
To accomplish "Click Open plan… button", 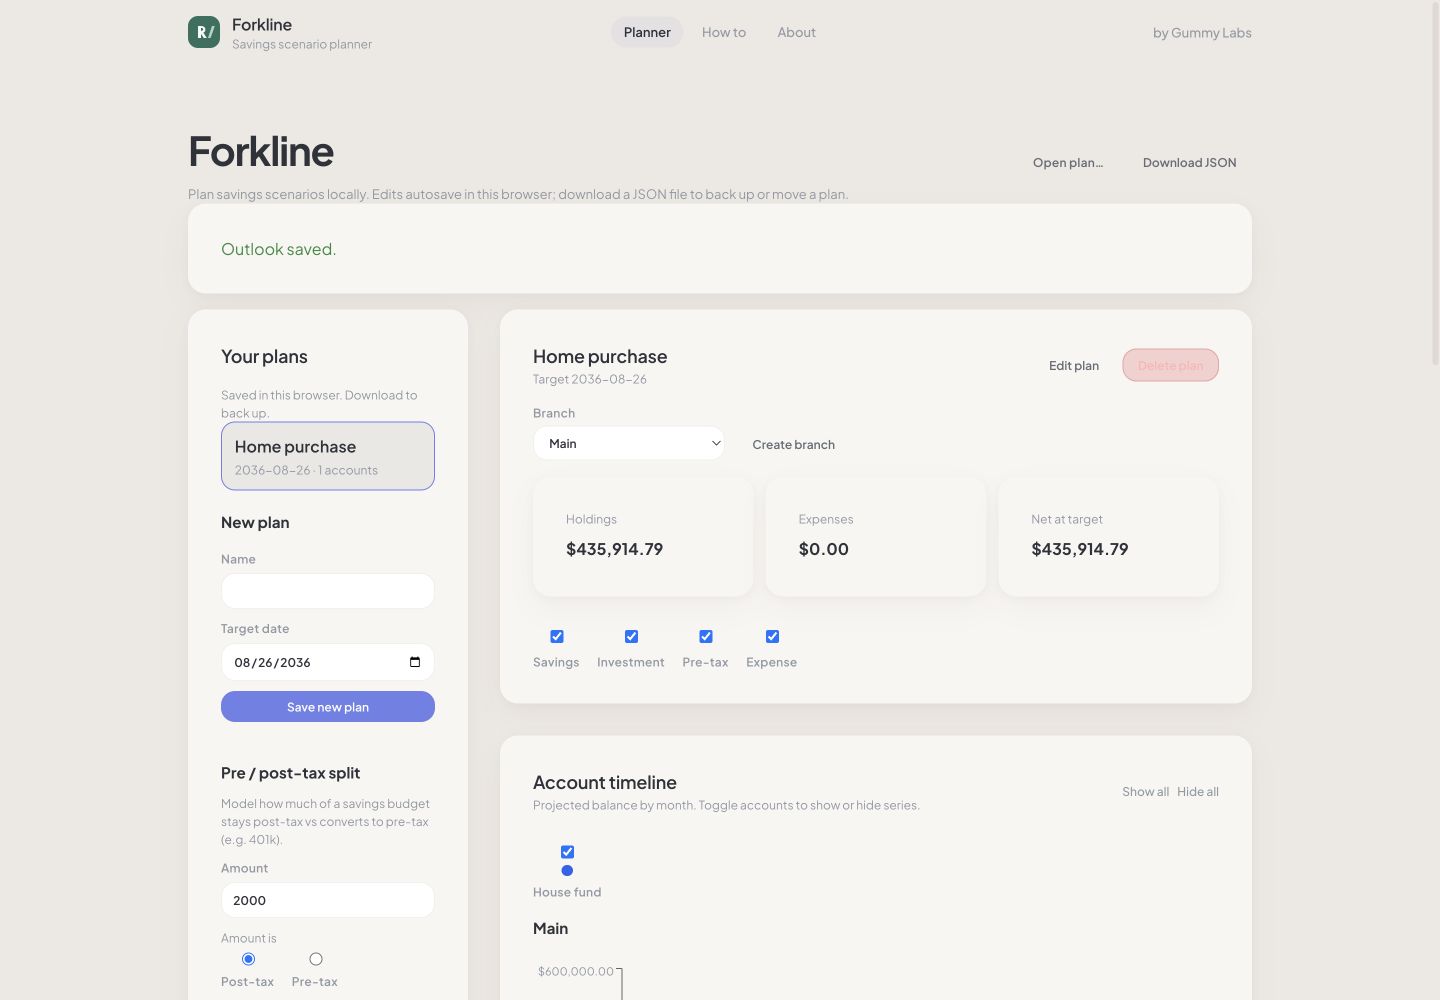I will click(1068, 162).
